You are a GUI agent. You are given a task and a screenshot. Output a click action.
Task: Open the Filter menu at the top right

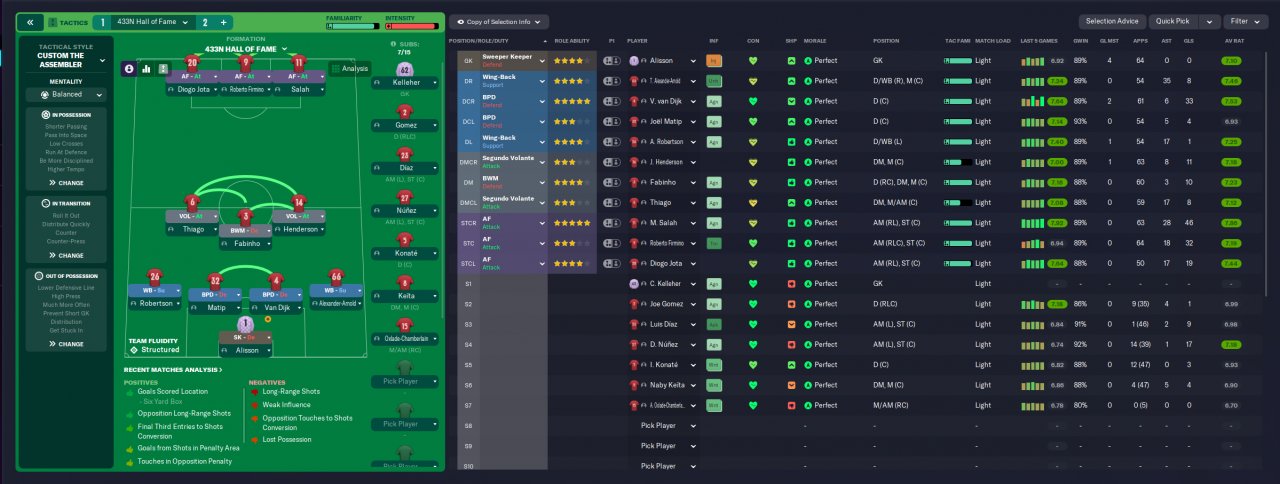tap(1245, 21)
